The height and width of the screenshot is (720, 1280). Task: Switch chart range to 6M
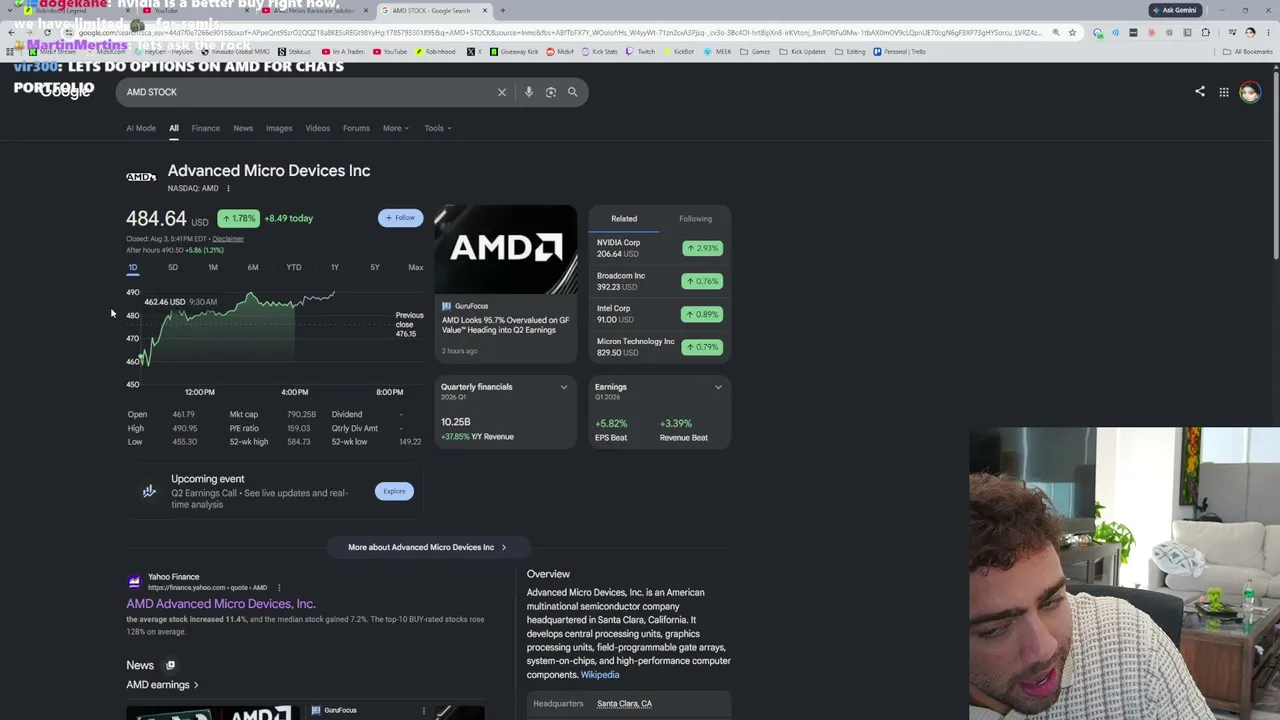[253, 267]
